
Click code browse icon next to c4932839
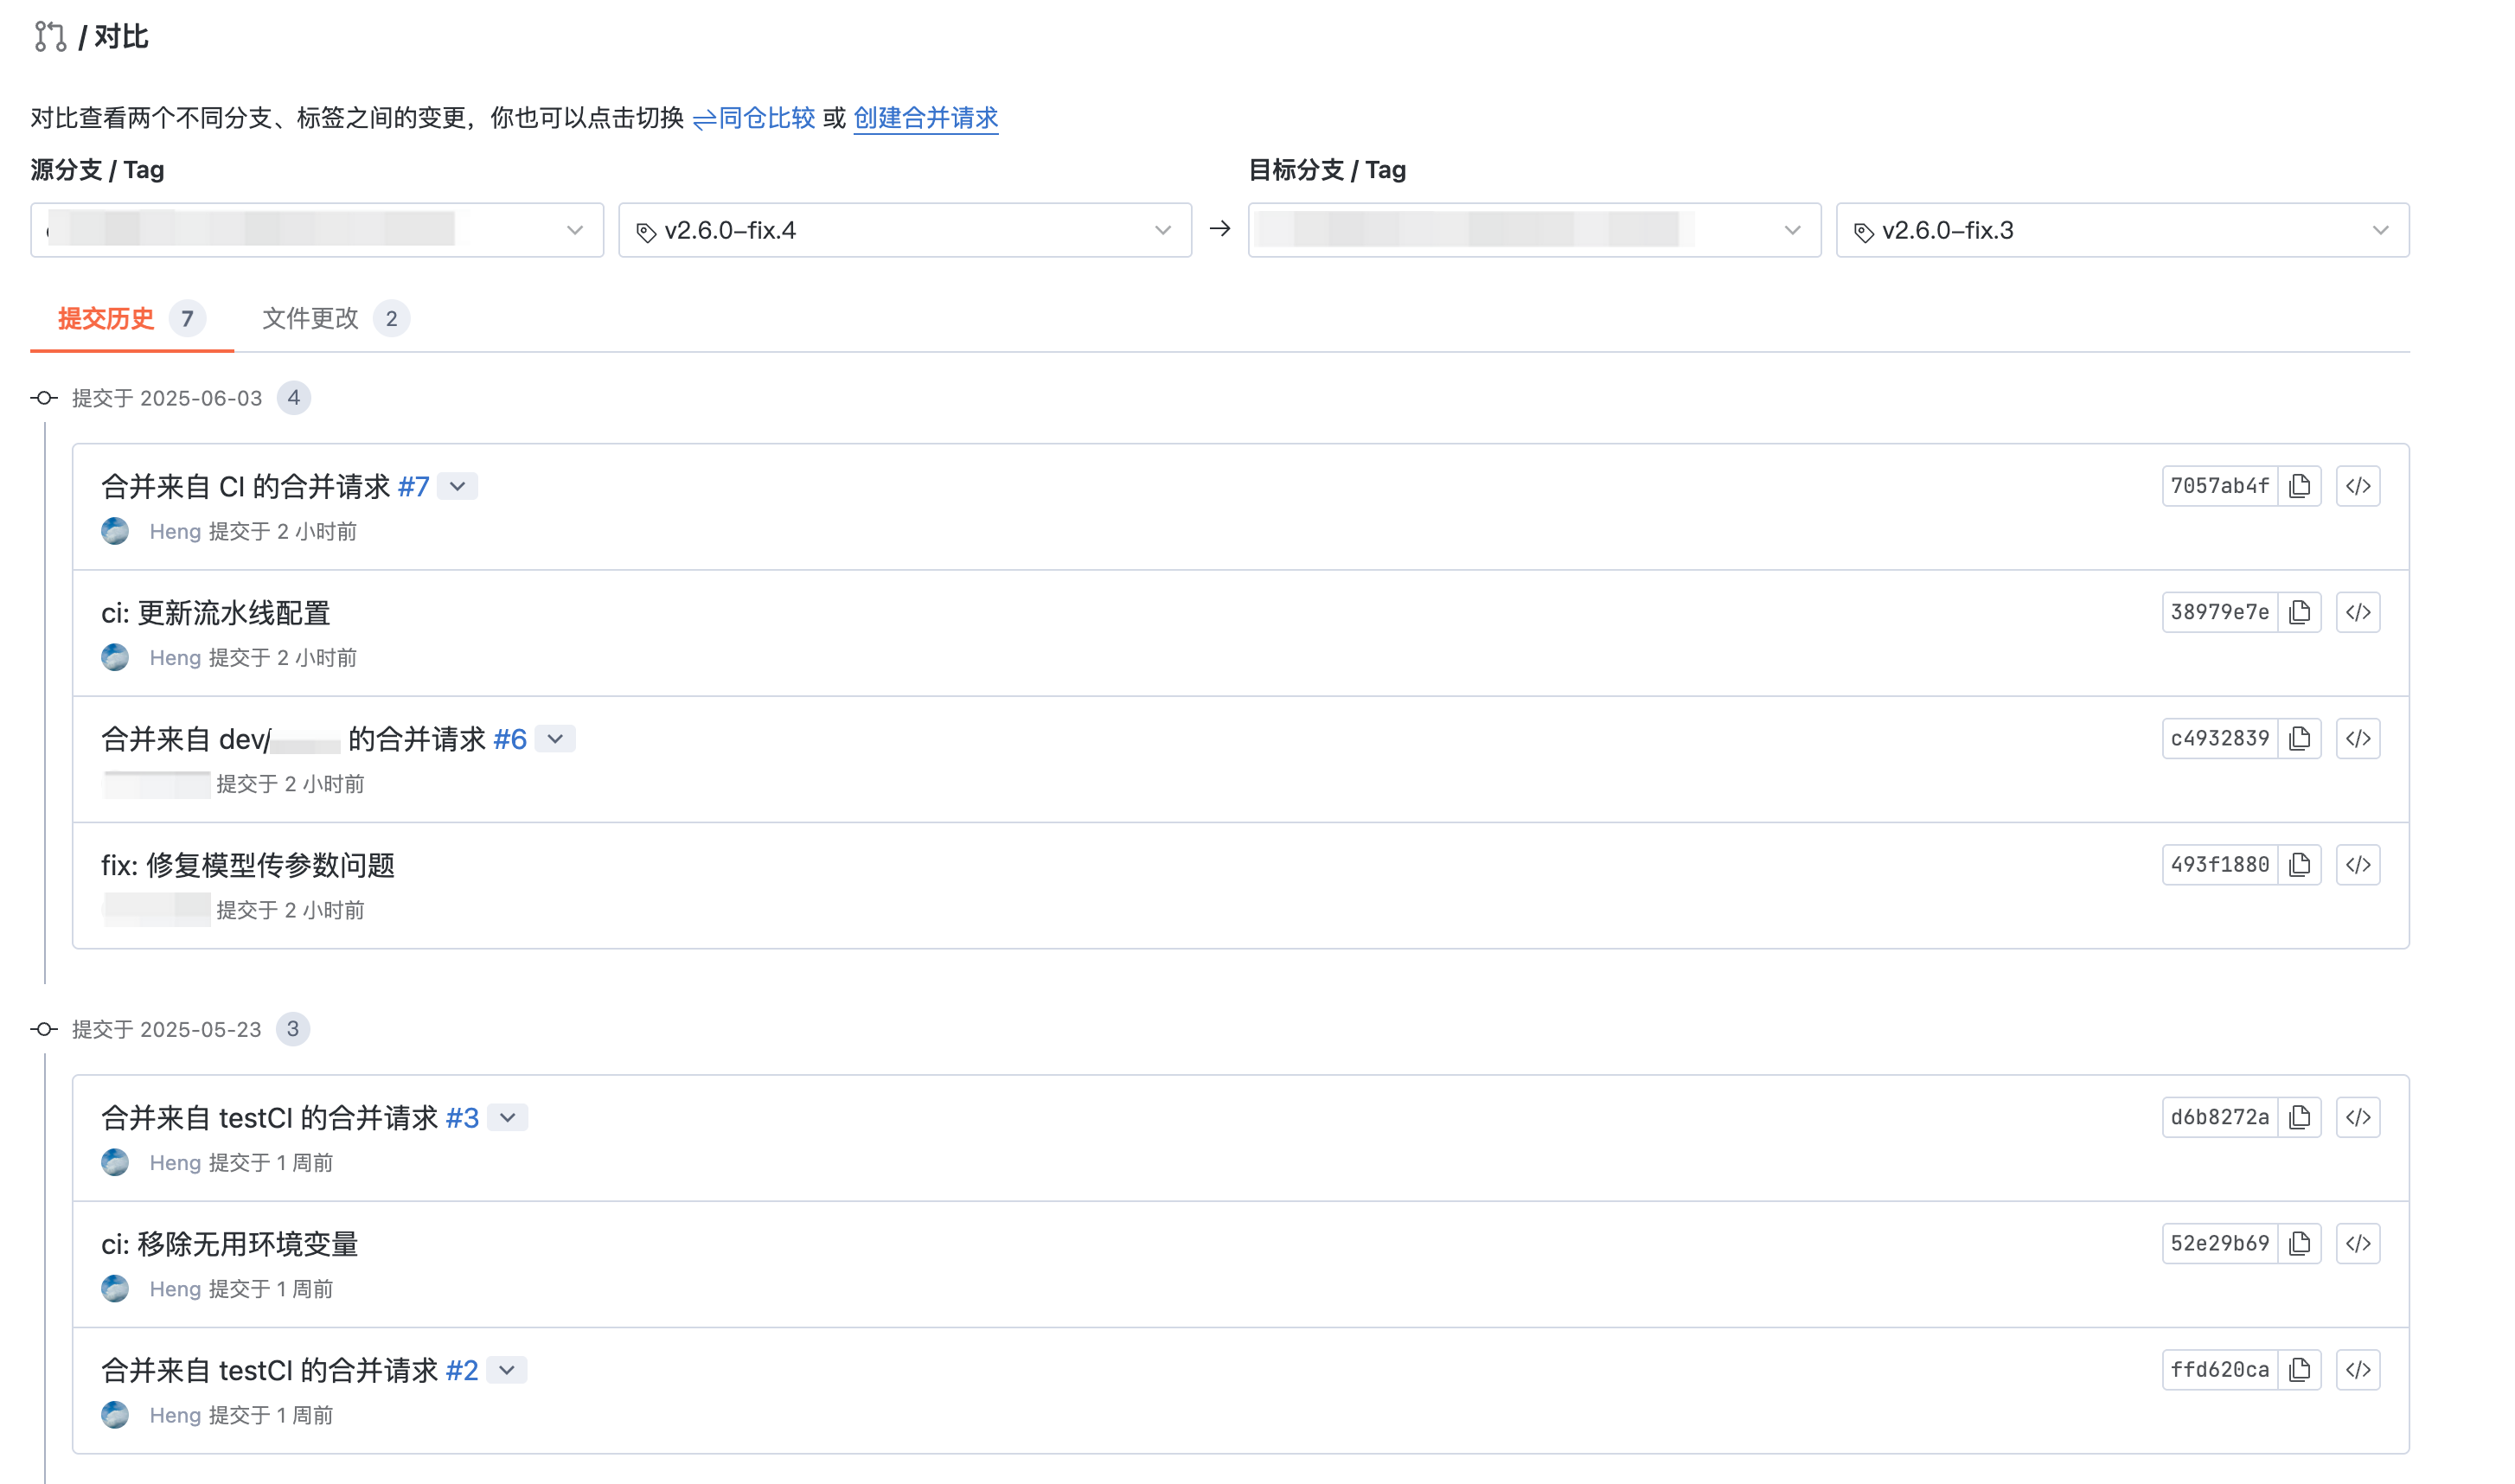[x=2358, y=738]
